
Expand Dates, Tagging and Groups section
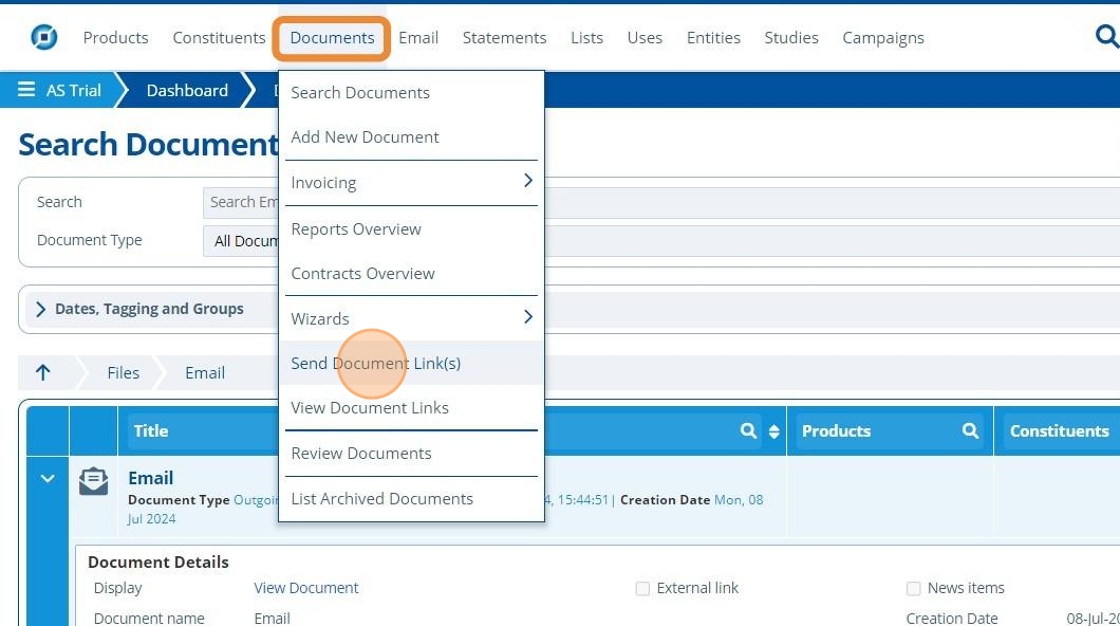click(x=41, y=309)
